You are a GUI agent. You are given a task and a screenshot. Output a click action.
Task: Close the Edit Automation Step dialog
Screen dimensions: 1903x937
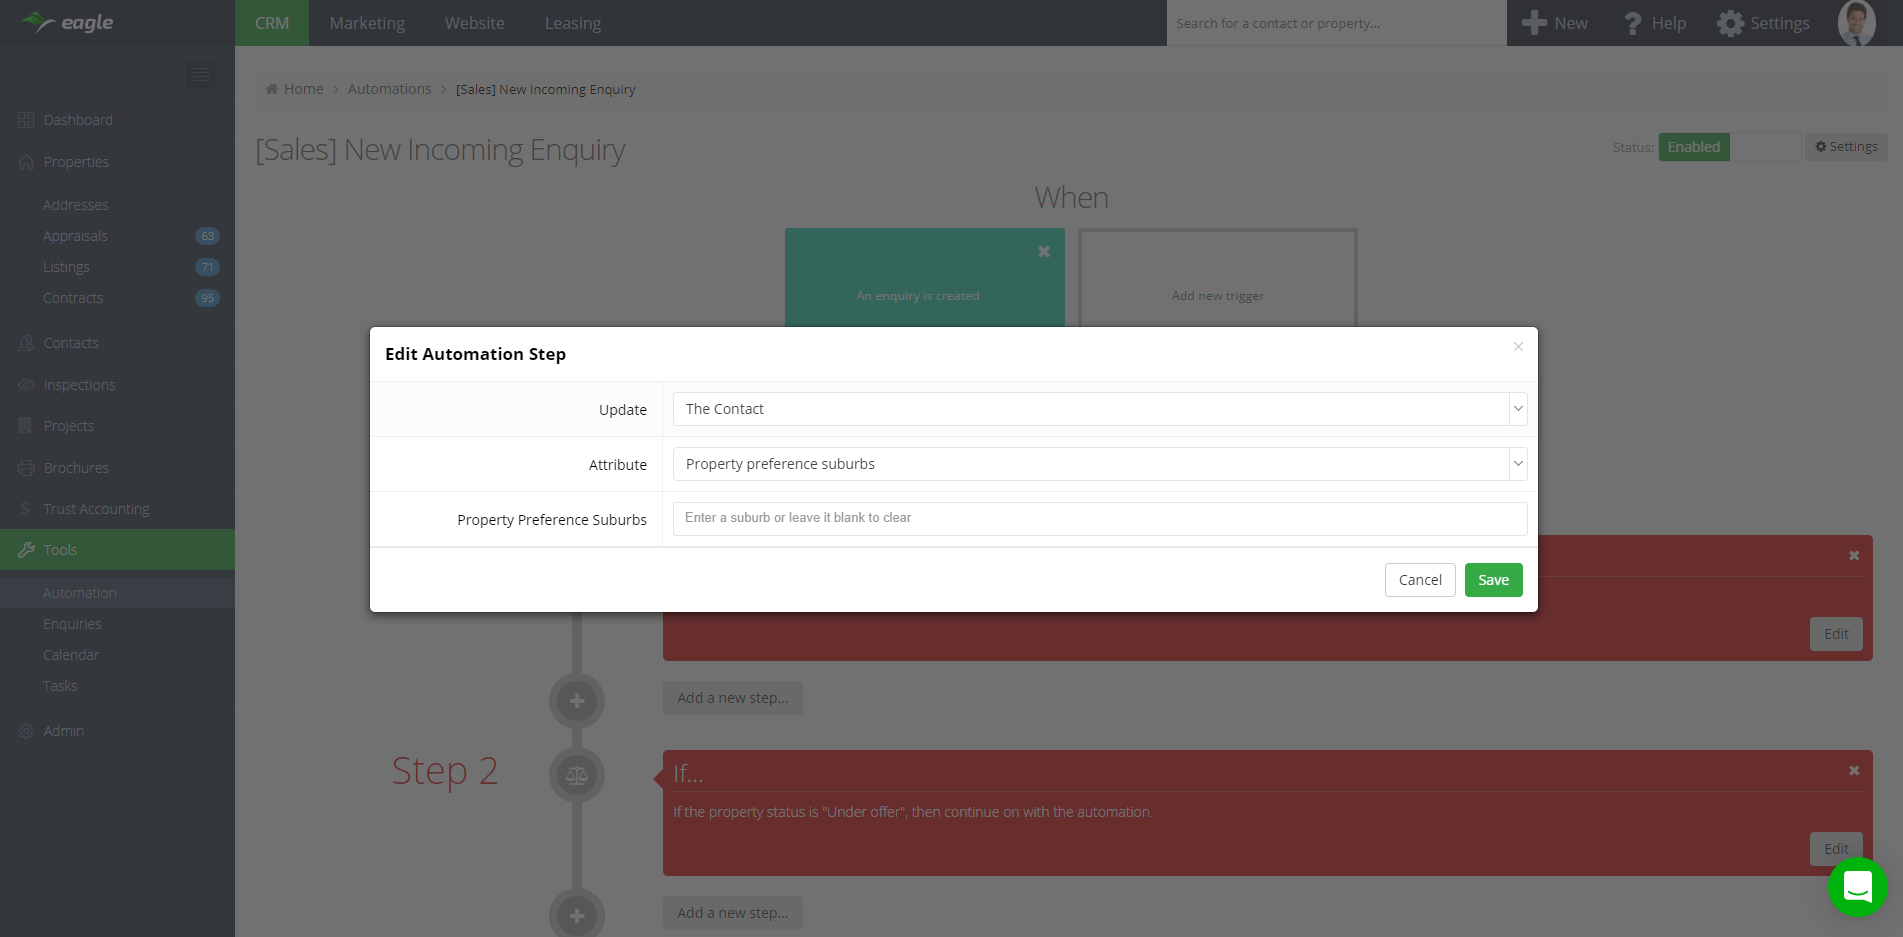[1517, 347]
